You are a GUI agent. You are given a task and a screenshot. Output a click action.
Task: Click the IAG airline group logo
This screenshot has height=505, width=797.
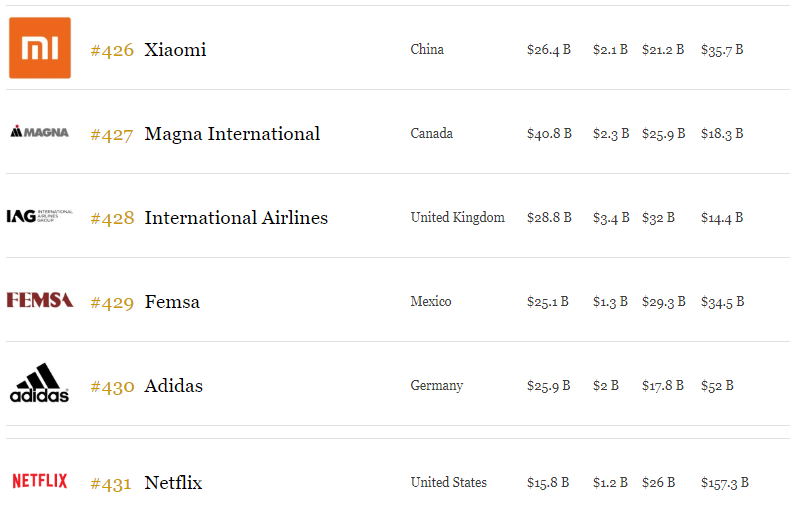40,216
